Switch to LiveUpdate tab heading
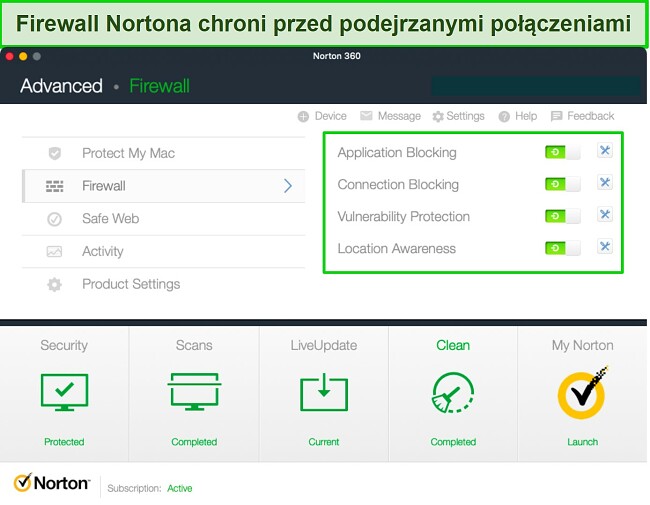 (x=324, y=345)
